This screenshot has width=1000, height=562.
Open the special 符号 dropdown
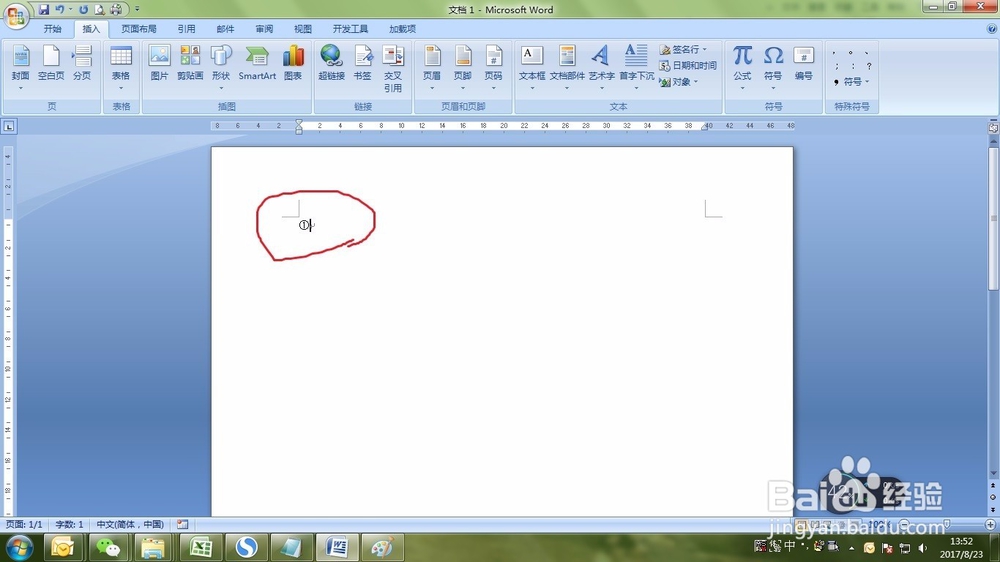(853, 82)
